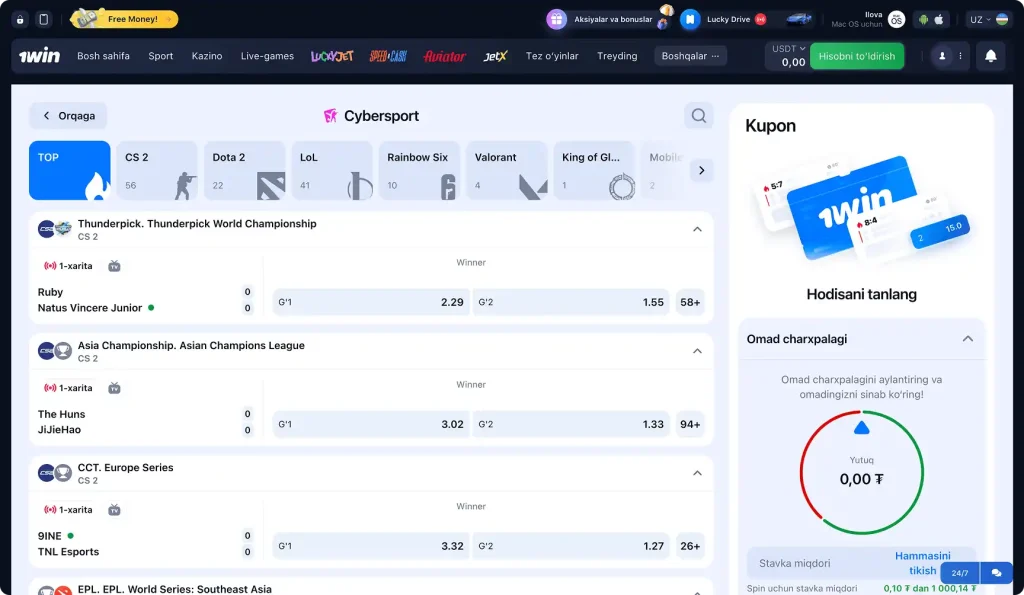Open the notifications bell

tap(991, 56)
